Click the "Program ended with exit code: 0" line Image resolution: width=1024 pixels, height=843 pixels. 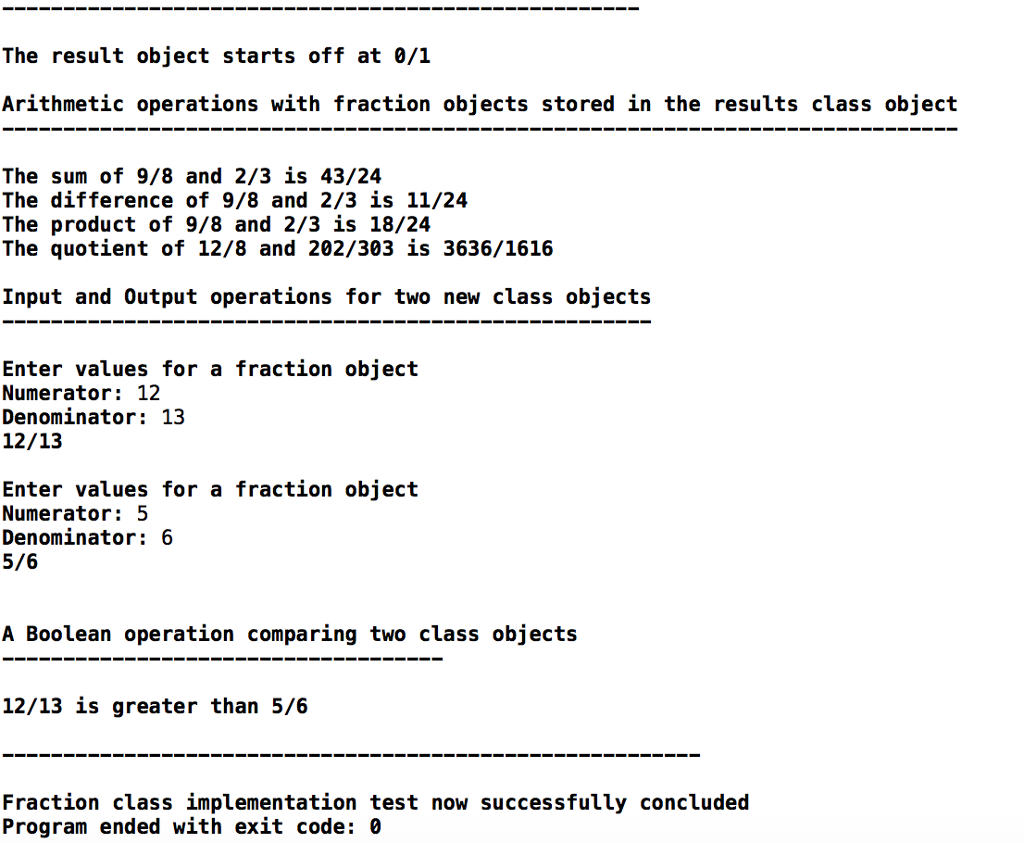191,827
